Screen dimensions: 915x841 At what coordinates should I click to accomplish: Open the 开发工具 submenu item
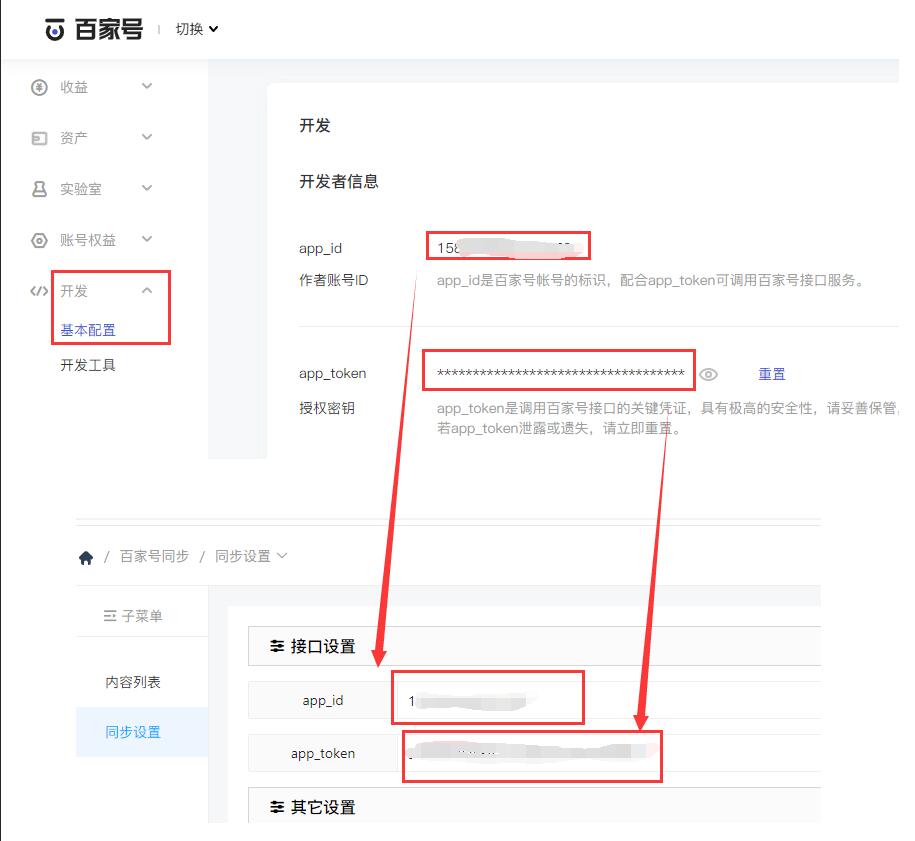(88, 365)
